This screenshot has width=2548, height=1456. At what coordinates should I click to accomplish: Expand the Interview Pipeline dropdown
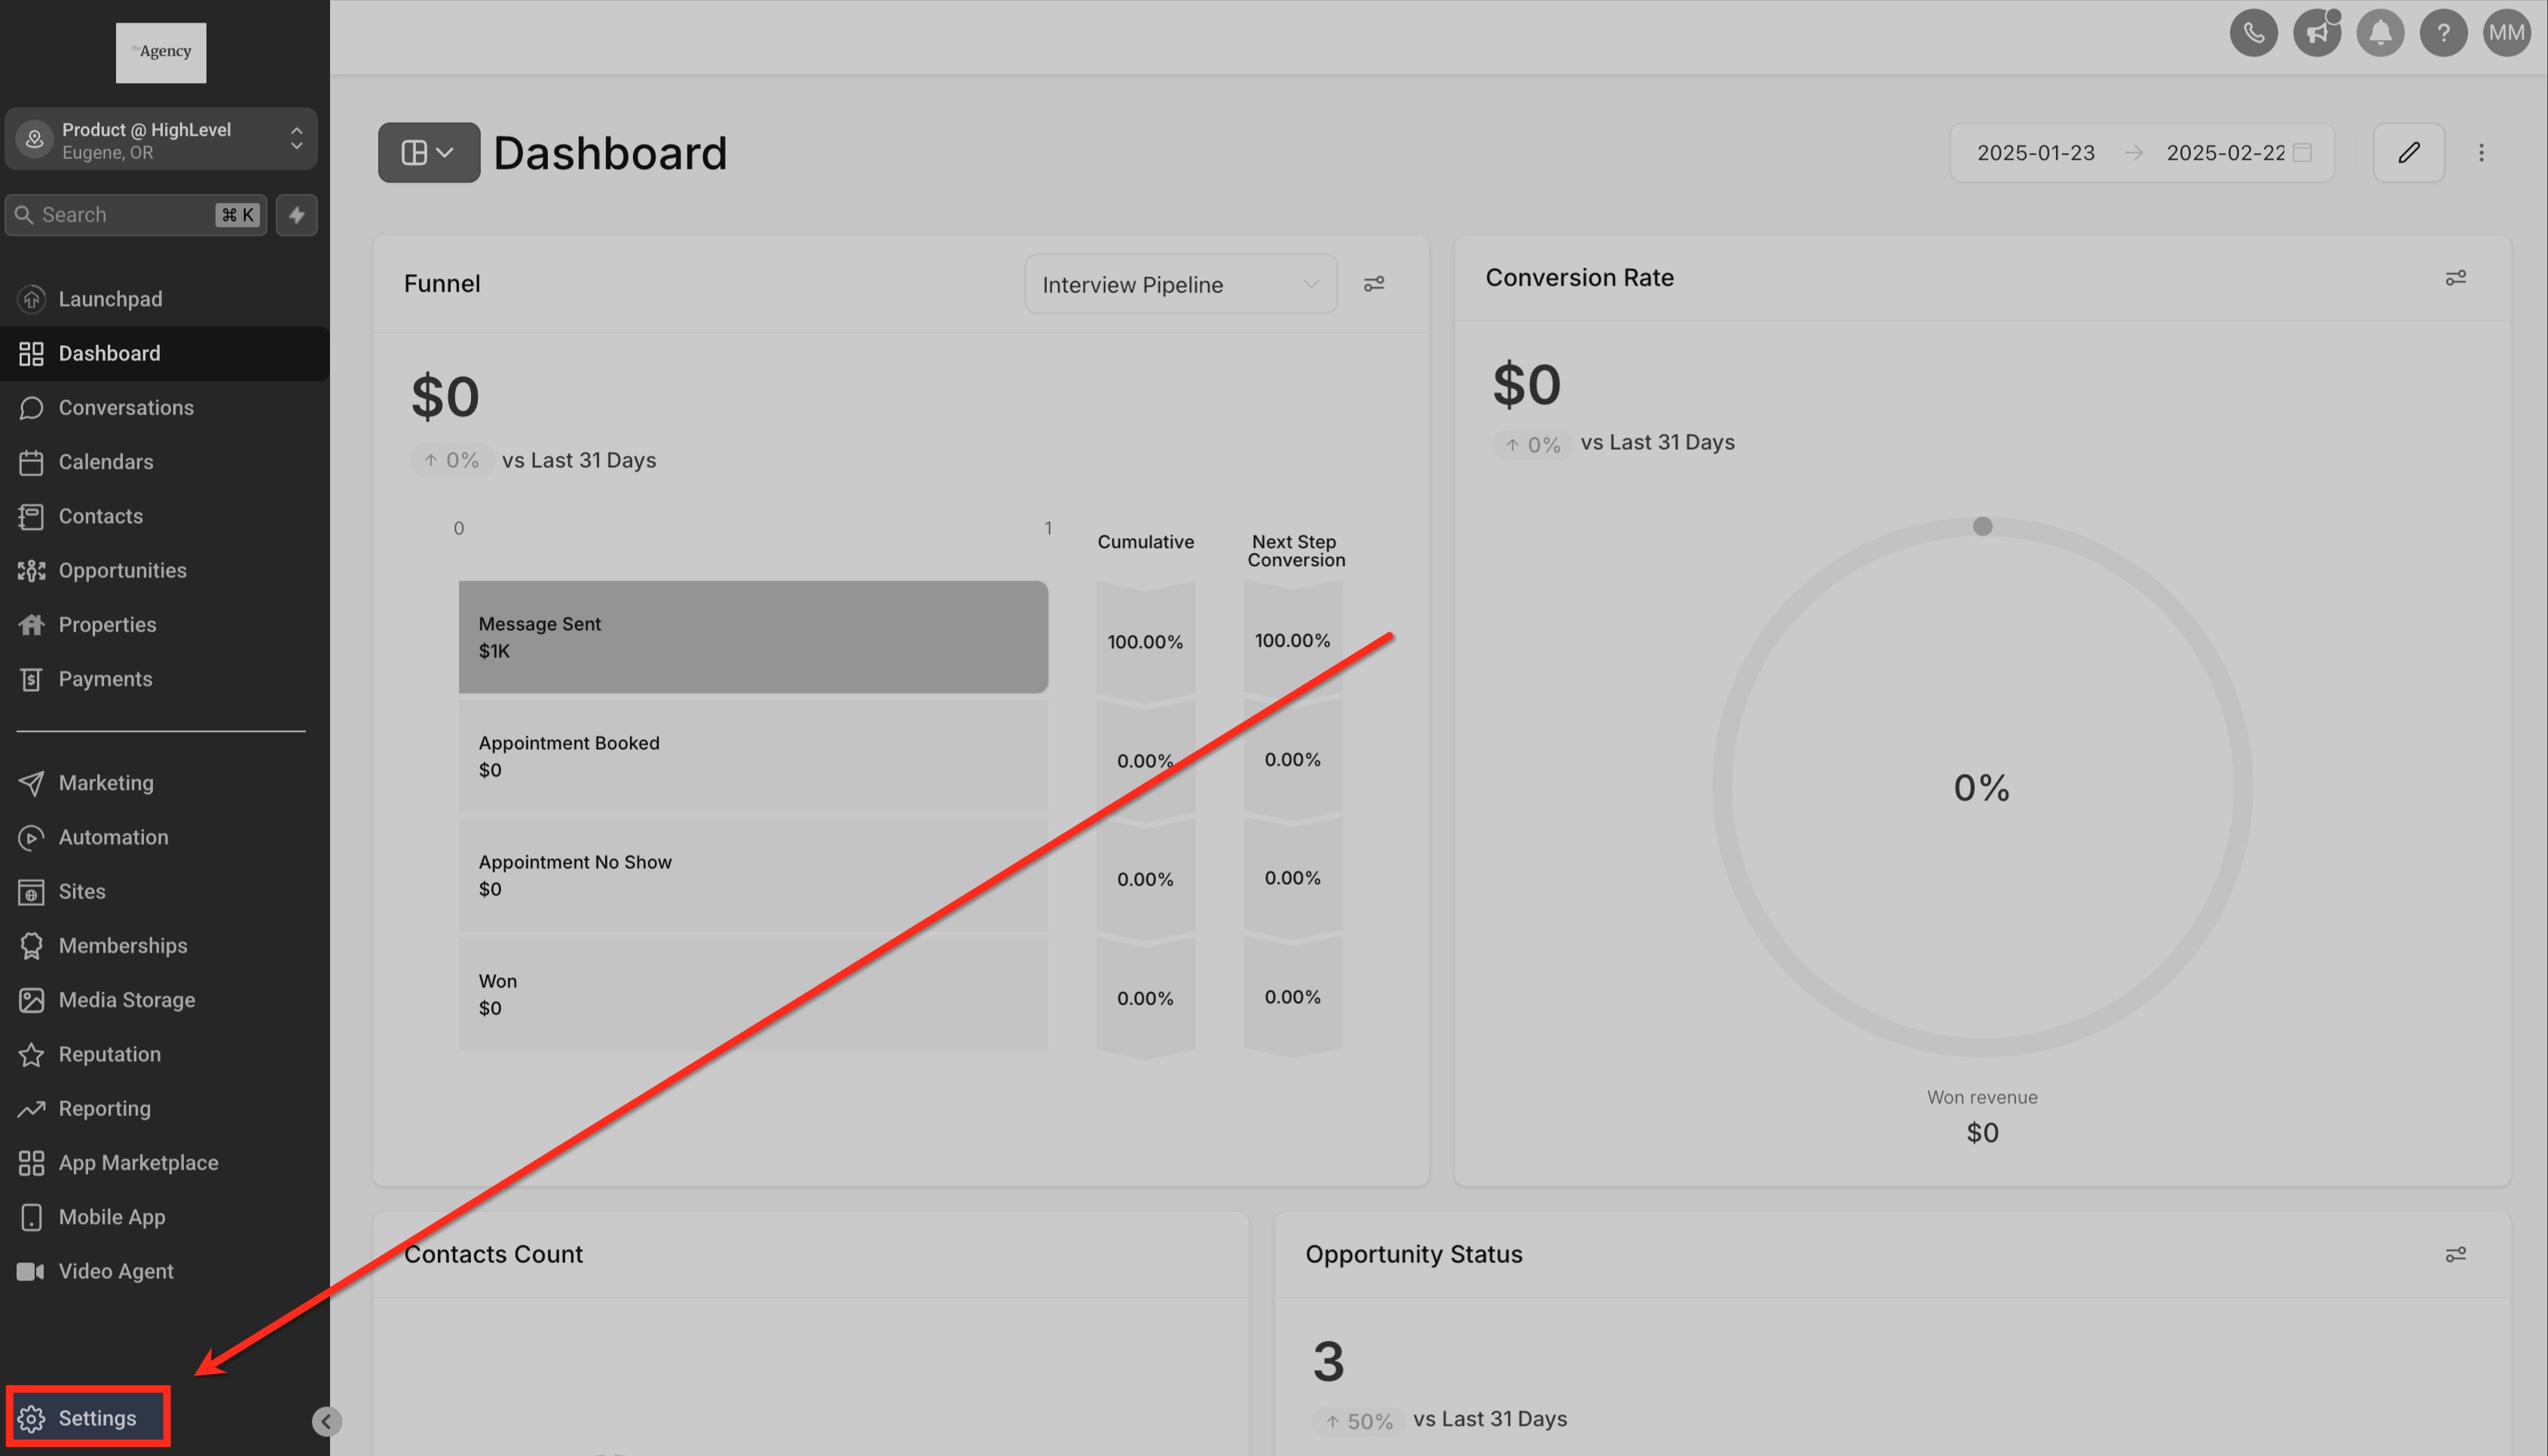click(x=1180, y=285)
